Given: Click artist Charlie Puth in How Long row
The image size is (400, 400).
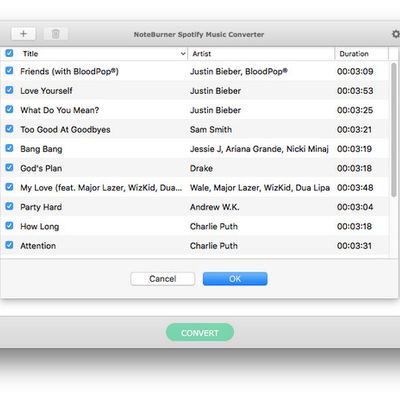Looking at the screenshot, I should pyautogui.click(x=214, y=226).
